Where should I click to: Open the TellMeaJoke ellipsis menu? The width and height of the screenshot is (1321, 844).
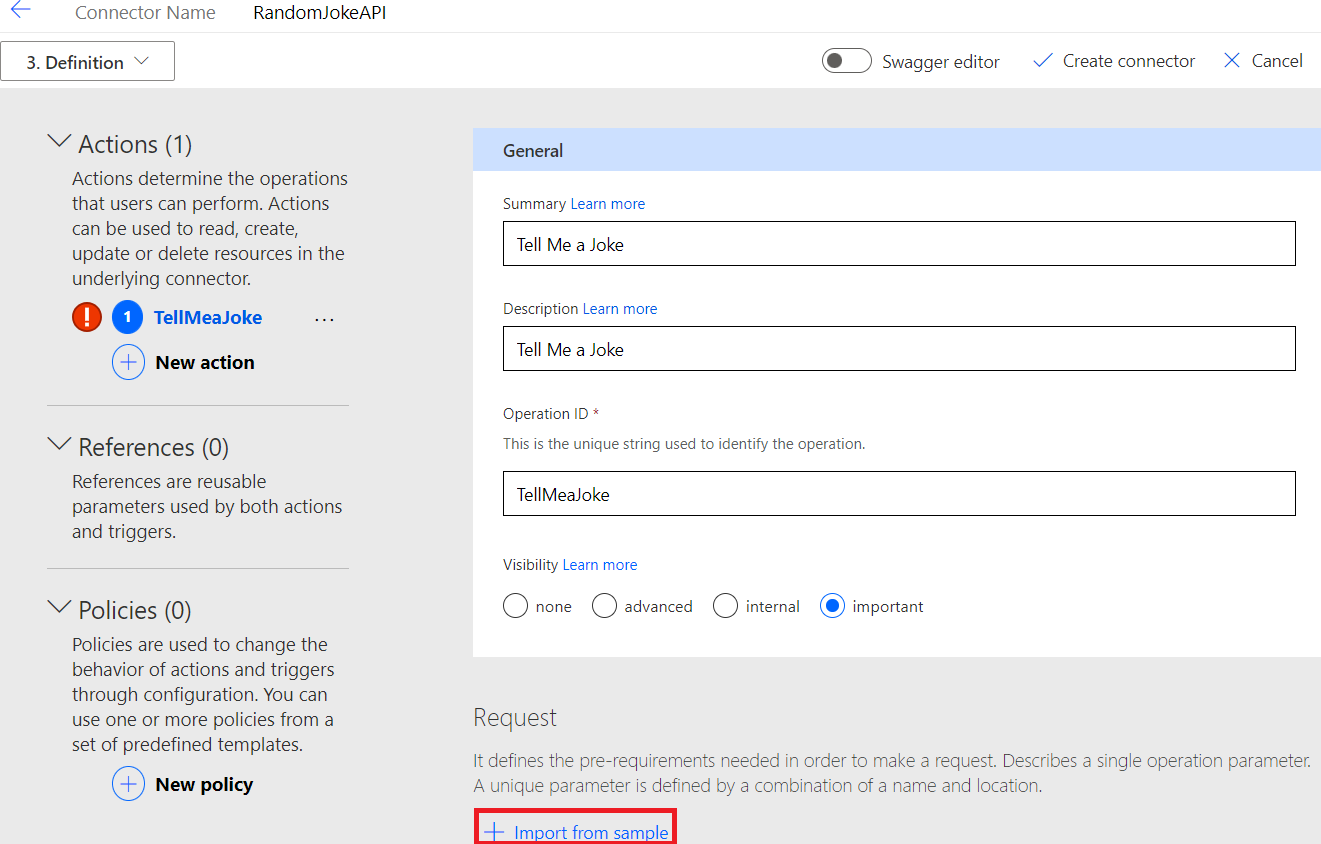point(324,319)
